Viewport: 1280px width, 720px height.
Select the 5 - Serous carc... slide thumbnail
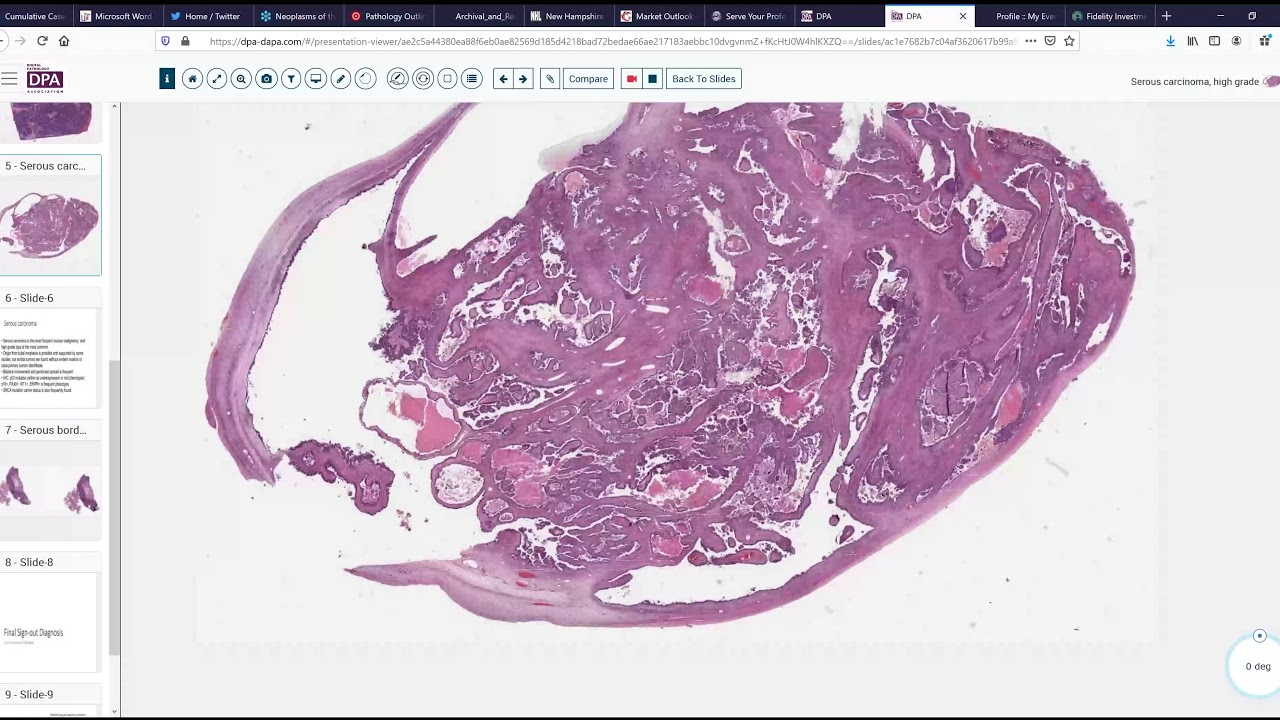(51, 216)
